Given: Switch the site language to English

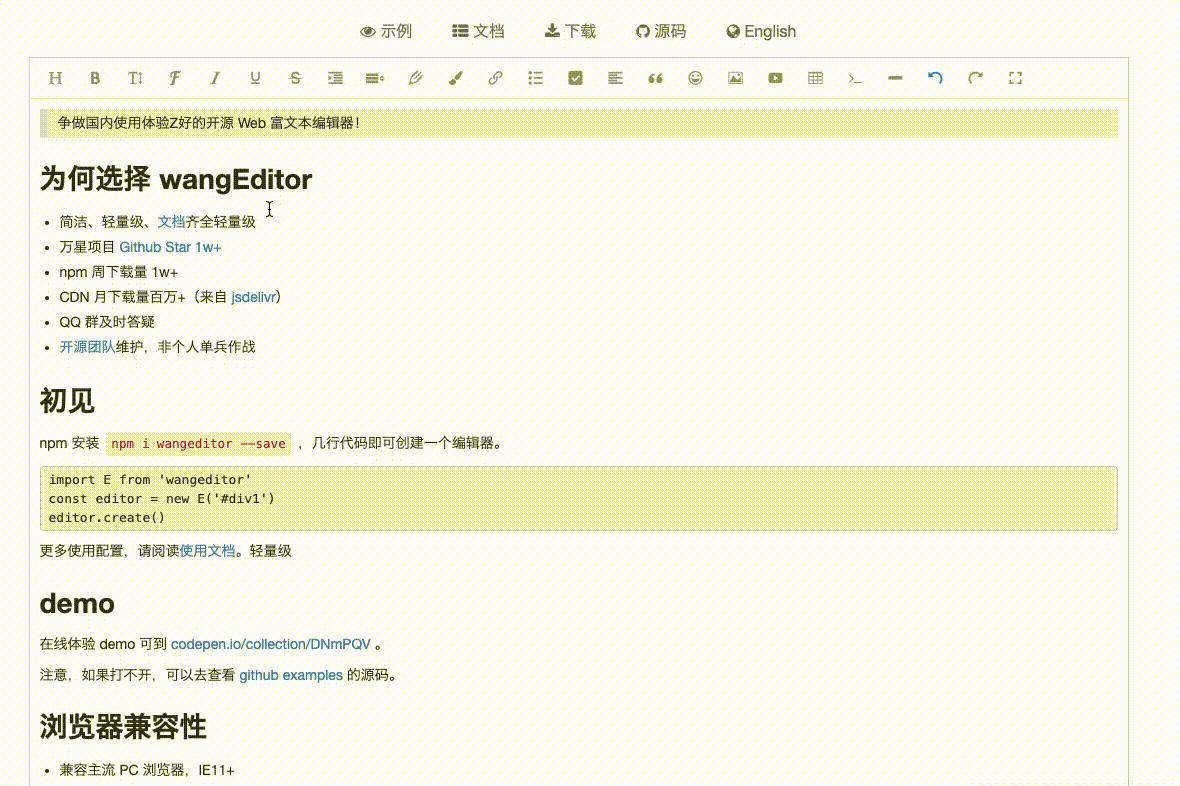Looking at the screenshot, I should click(760, 31).
